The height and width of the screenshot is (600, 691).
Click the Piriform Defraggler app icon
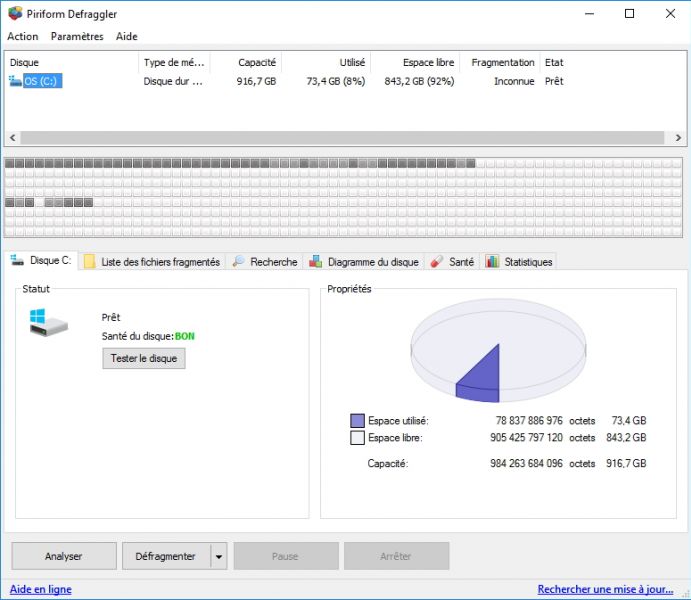pos(15,13)
